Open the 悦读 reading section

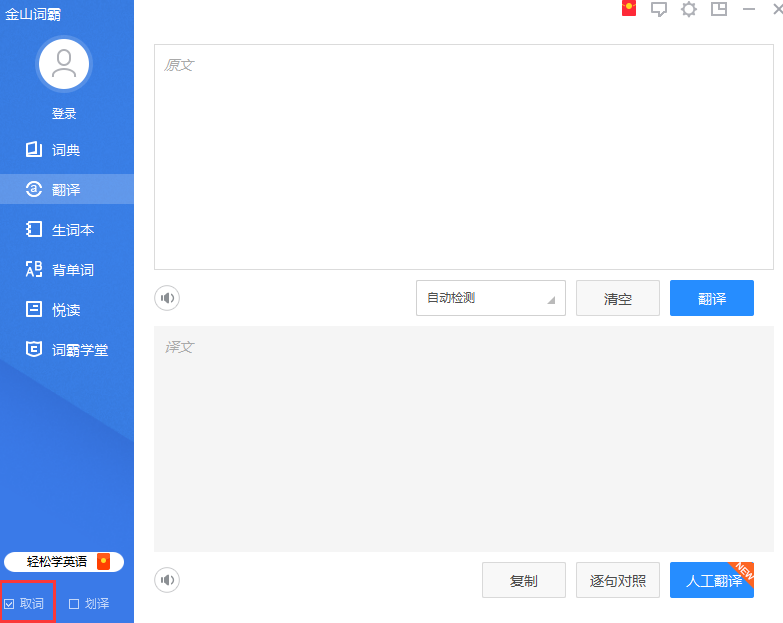[66, 310]
